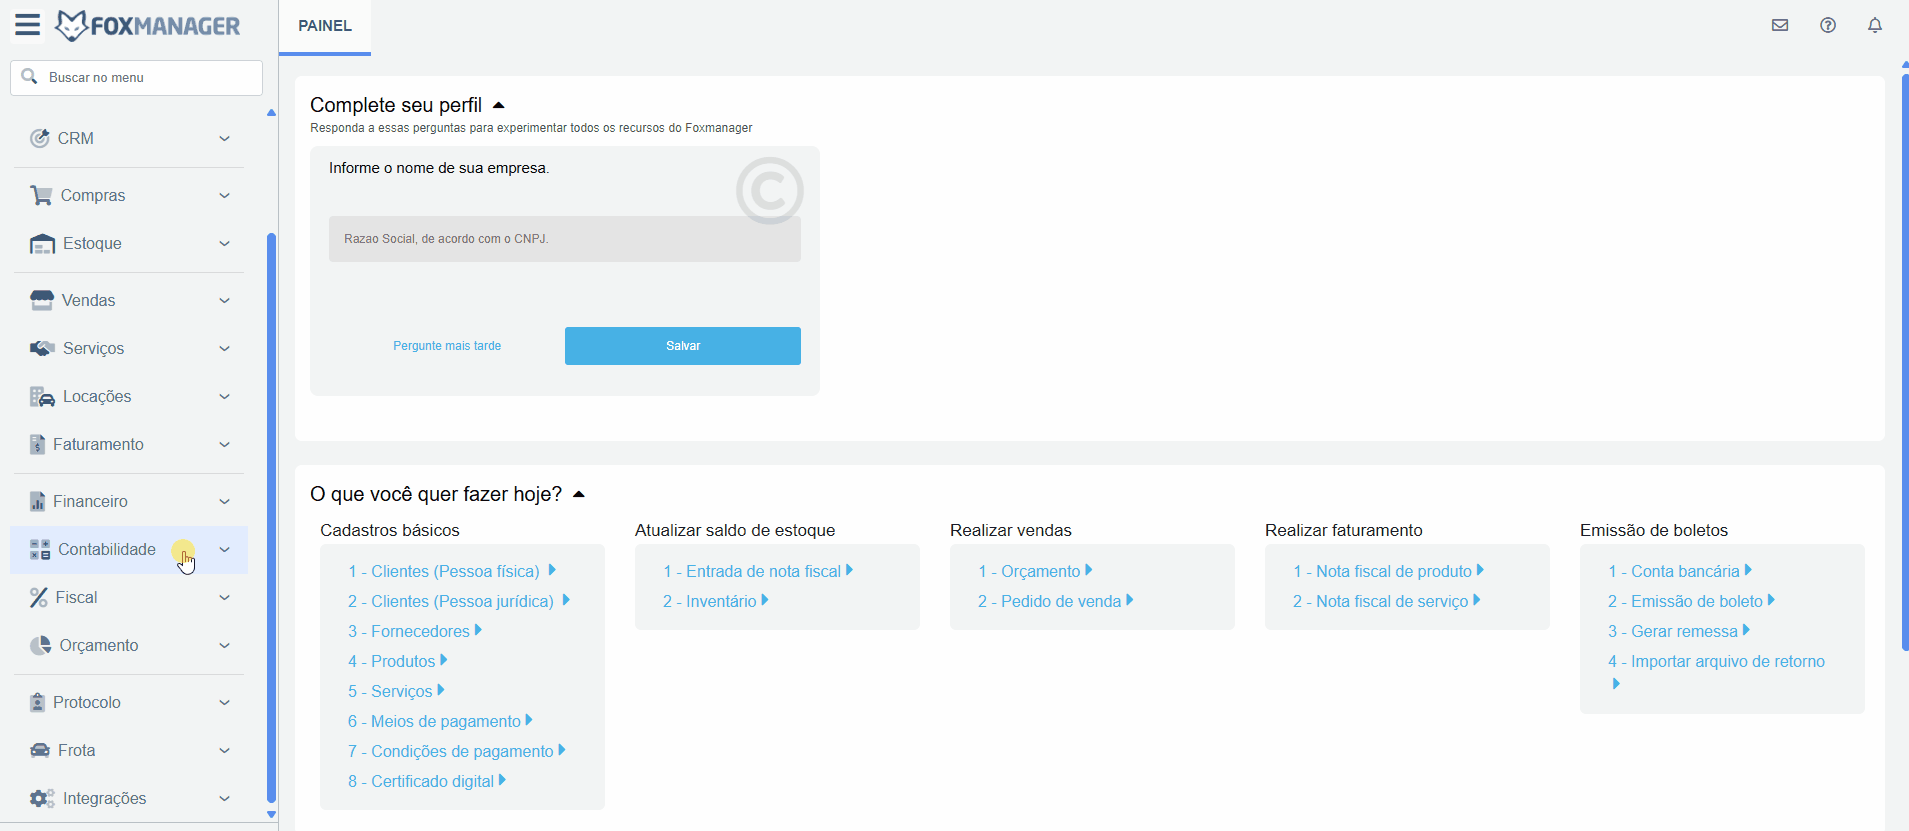The width and height of the screenshot is (1909, 831).
Task: Expand the Vendas menu chevron
Action: (x=225, y=300)
